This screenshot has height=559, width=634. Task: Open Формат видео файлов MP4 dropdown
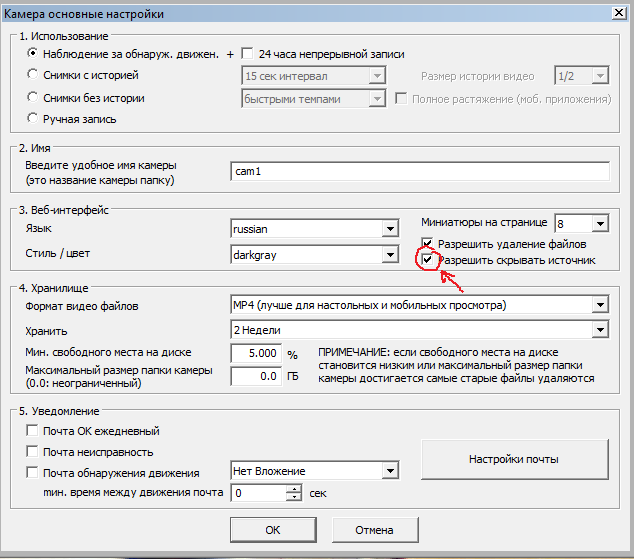pyautogui.click(x=420, y=305)
